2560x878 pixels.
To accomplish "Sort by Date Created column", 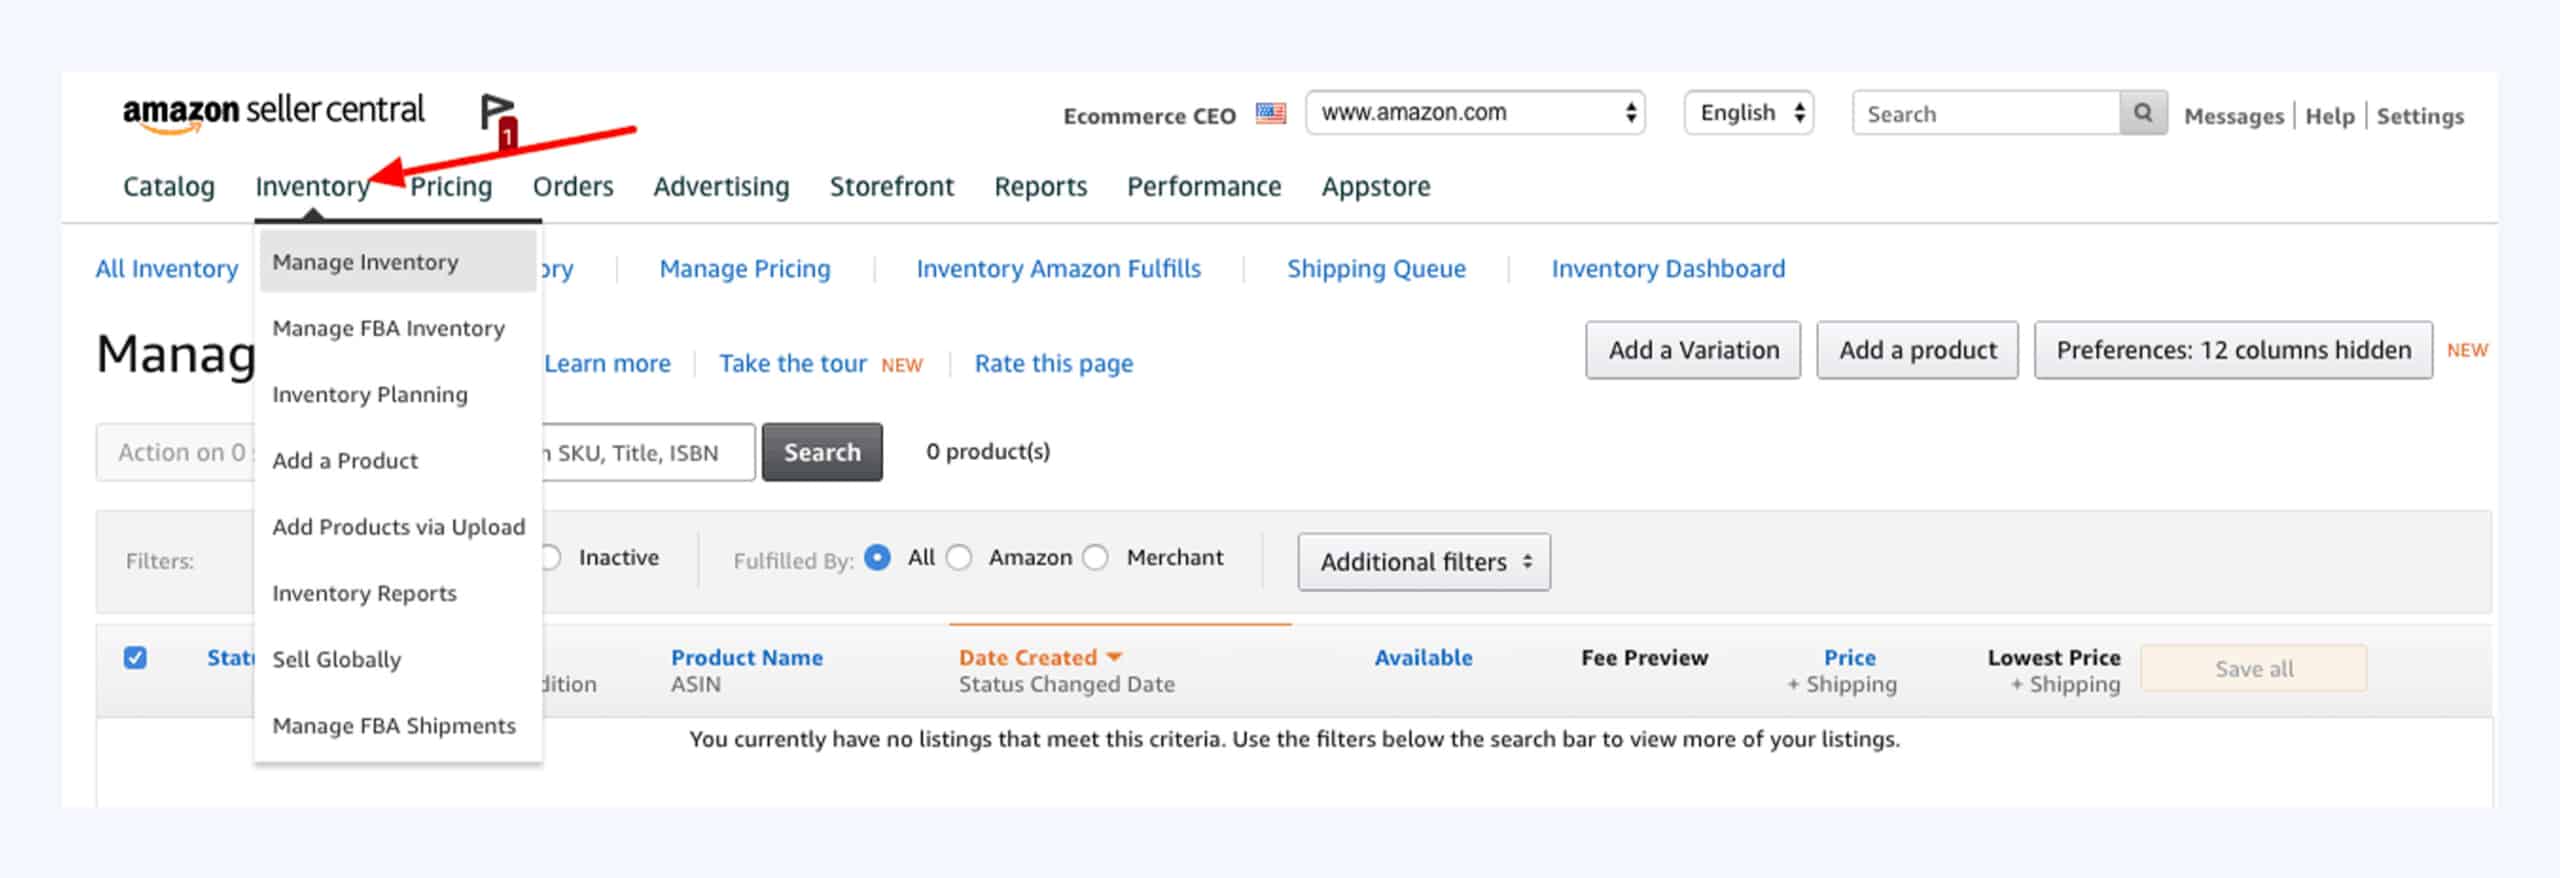I will (x=1040, y=658).
